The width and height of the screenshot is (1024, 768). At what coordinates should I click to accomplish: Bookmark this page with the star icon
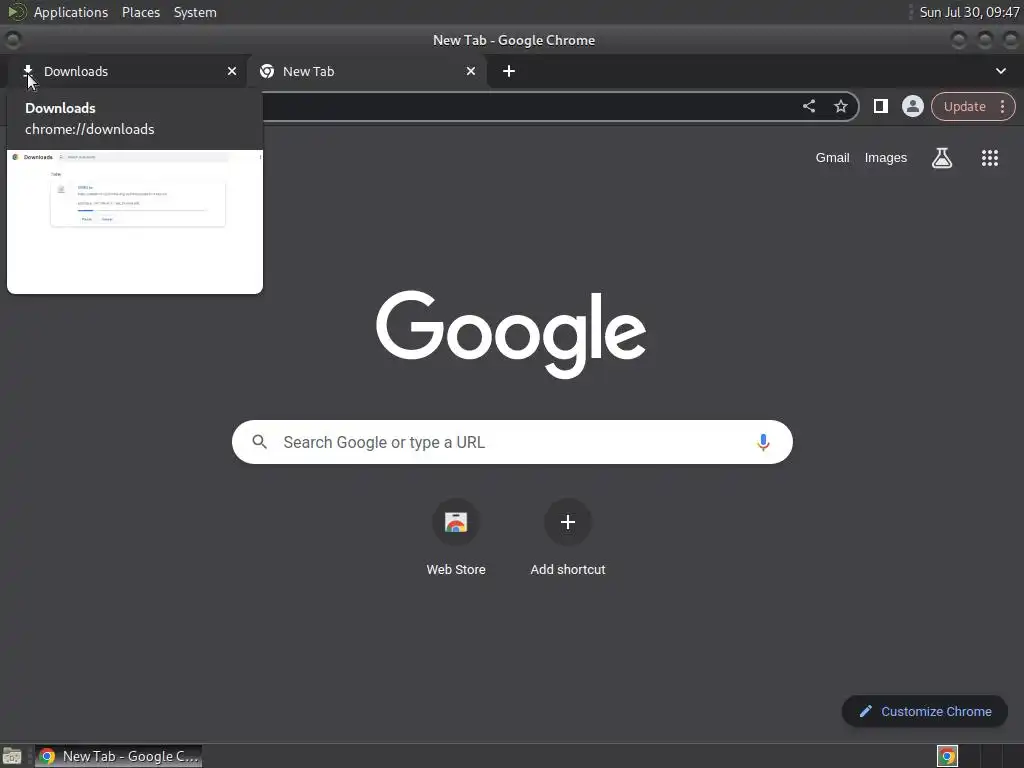pos(841,106)
